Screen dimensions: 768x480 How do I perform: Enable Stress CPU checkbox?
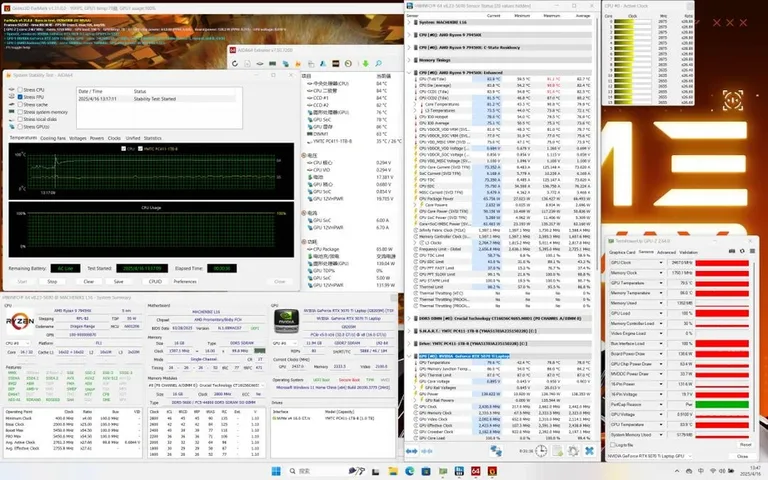(20, 90)
